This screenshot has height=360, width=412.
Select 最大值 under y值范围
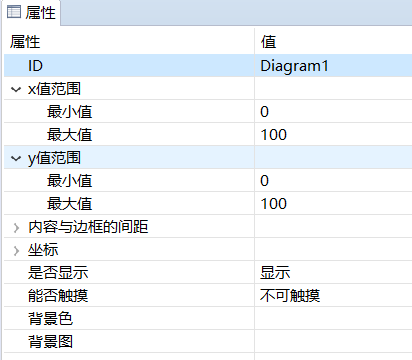pos(69,204)
